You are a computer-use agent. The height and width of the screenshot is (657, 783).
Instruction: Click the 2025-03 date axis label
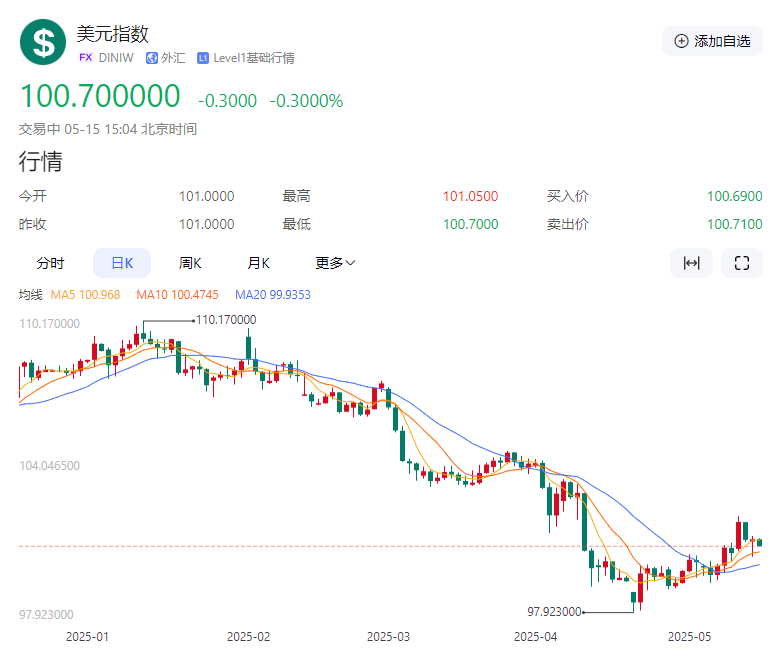[x=388, y=637]
